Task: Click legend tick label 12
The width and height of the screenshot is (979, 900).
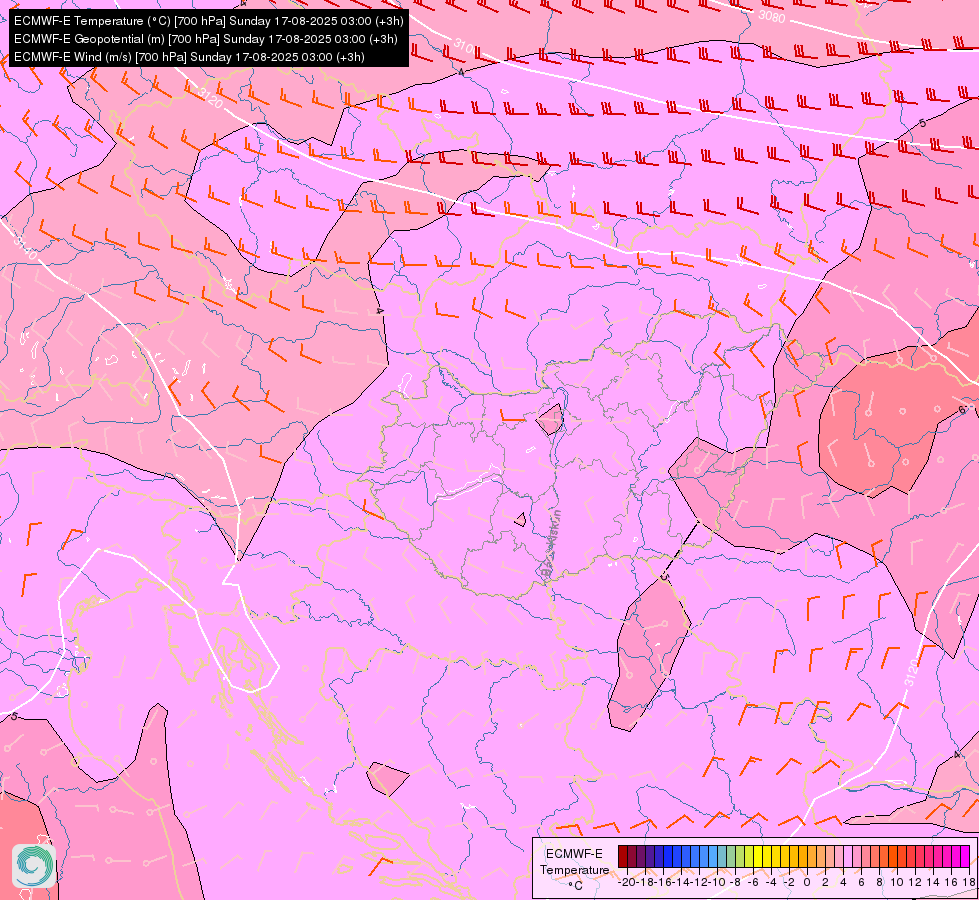Action: coord(915,883)
